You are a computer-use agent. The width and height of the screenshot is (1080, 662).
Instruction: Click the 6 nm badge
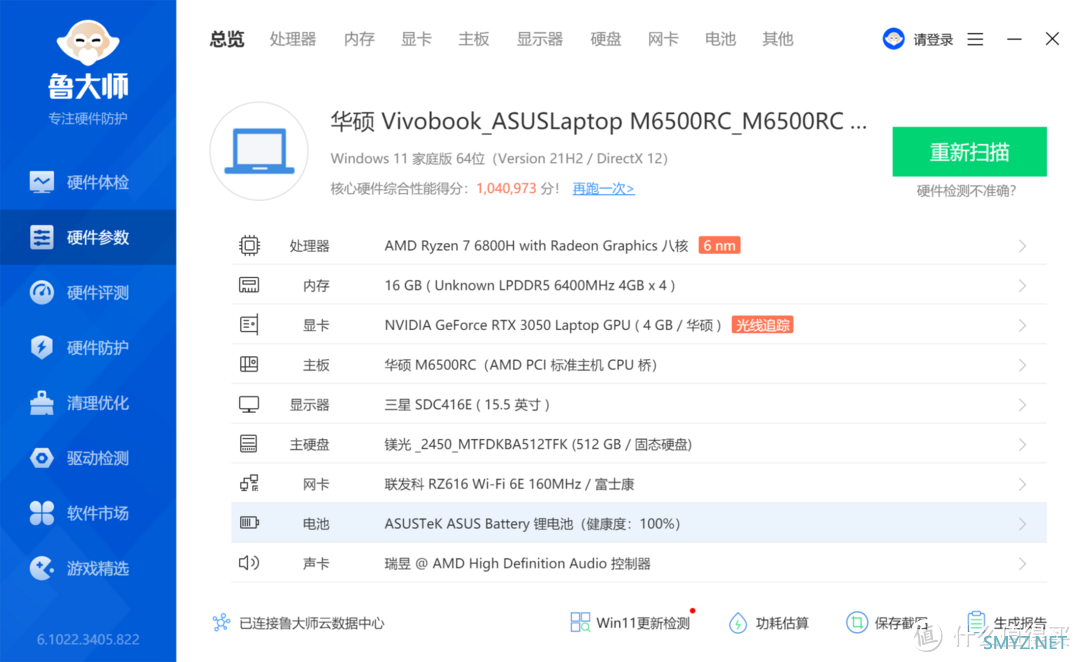719,245
